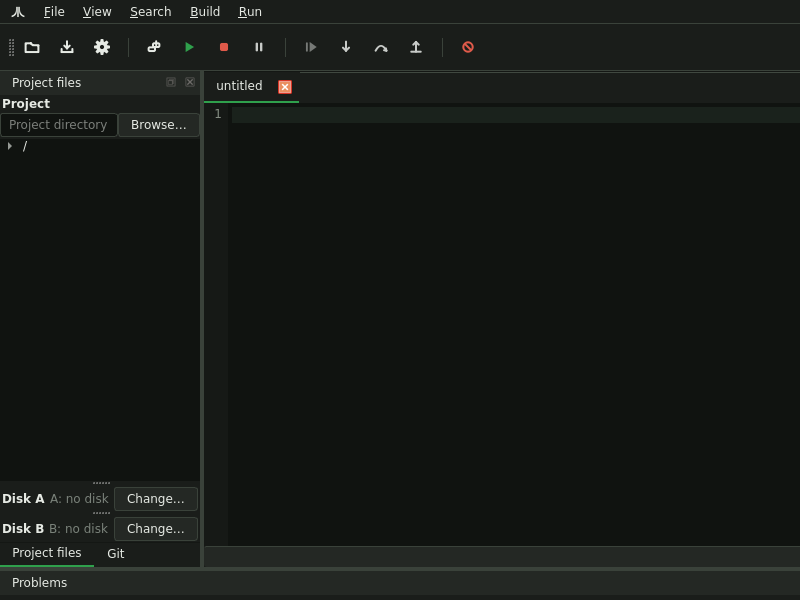800x600 pixels.
Task: Pause execution with the pause icon
Action: point(259,47)
